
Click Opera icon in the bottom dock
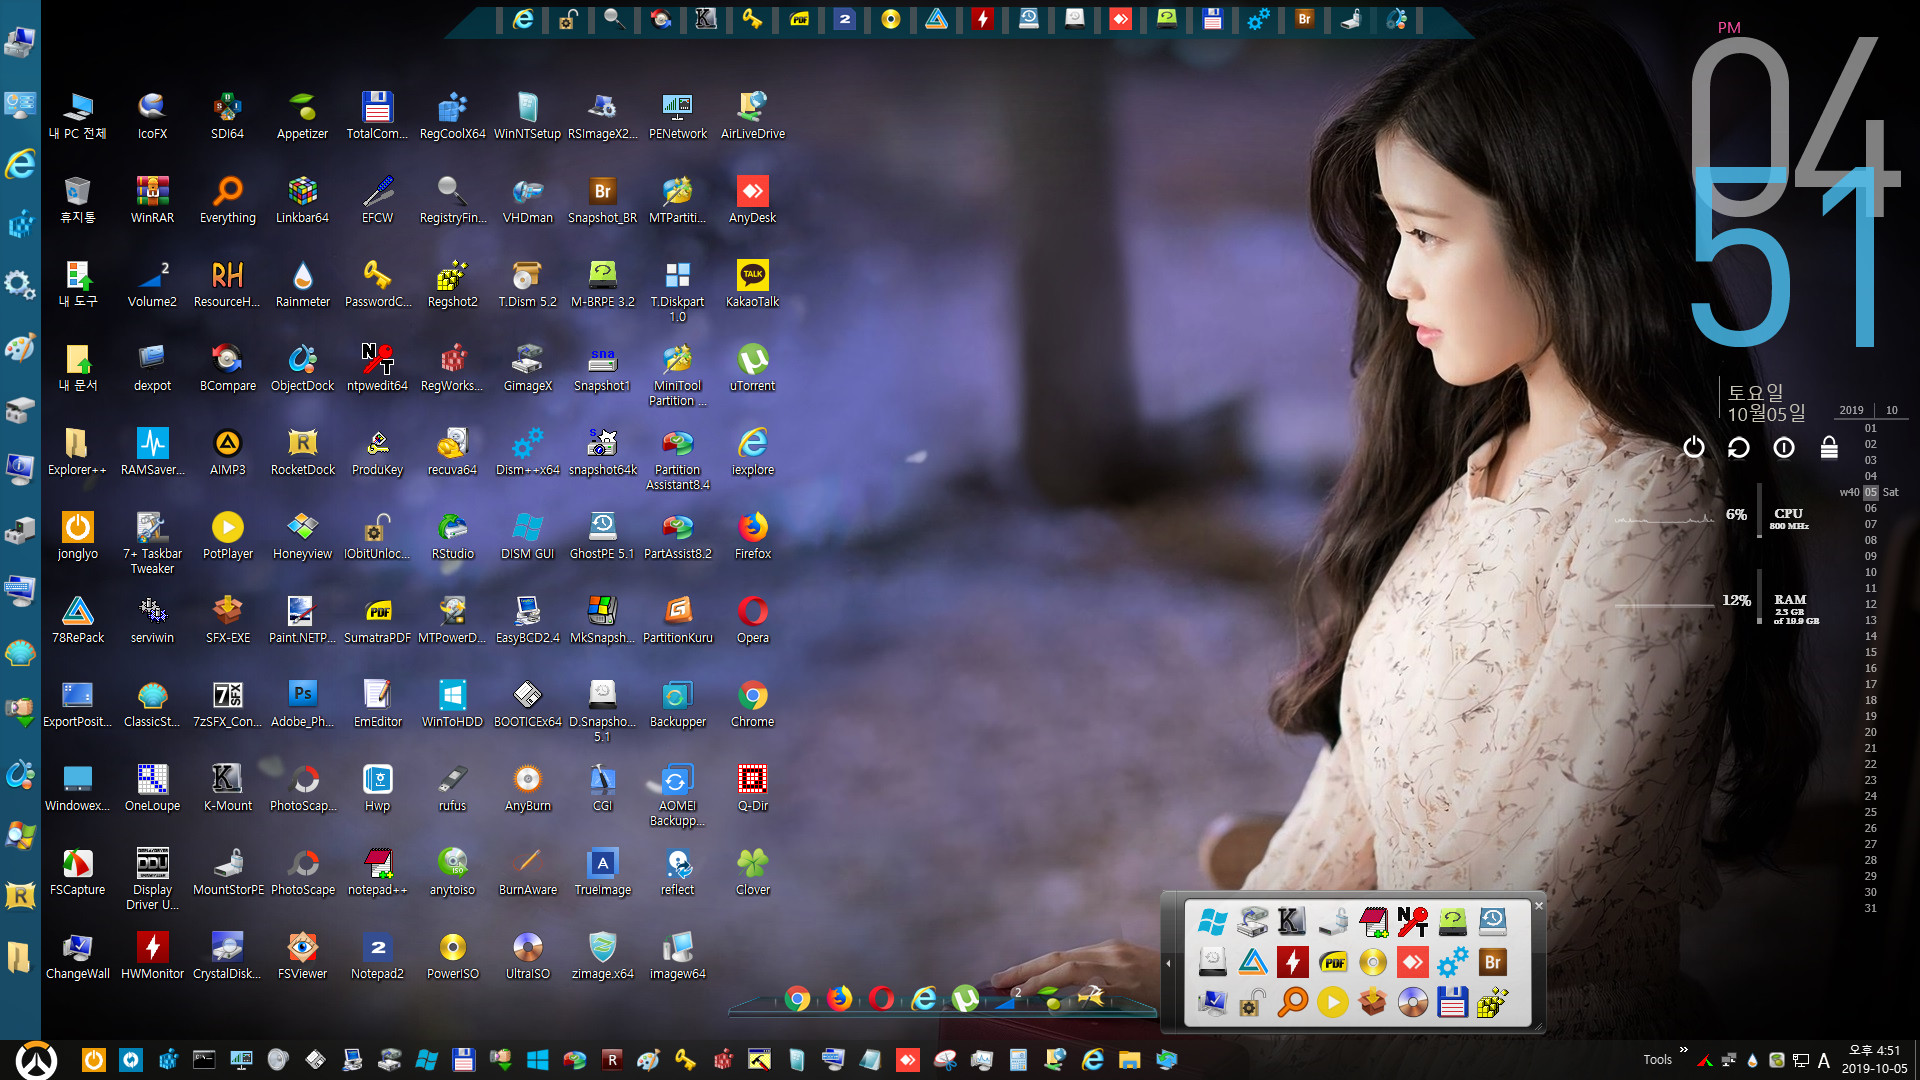coord(882,998)
